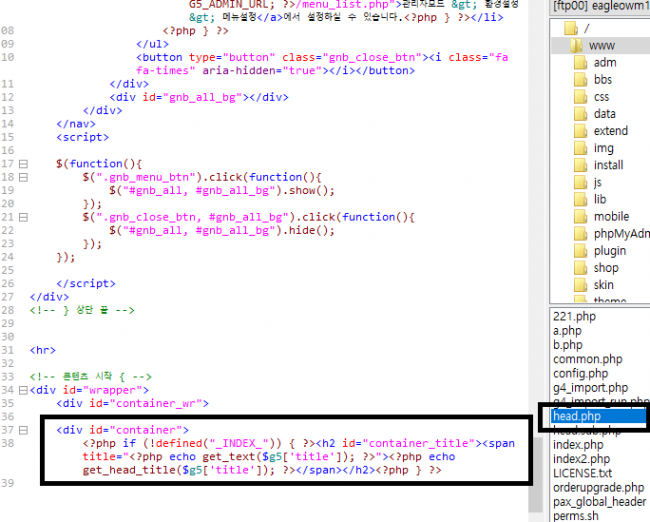Open the phpMyAdmin folder icon

(x=580, y=234)
